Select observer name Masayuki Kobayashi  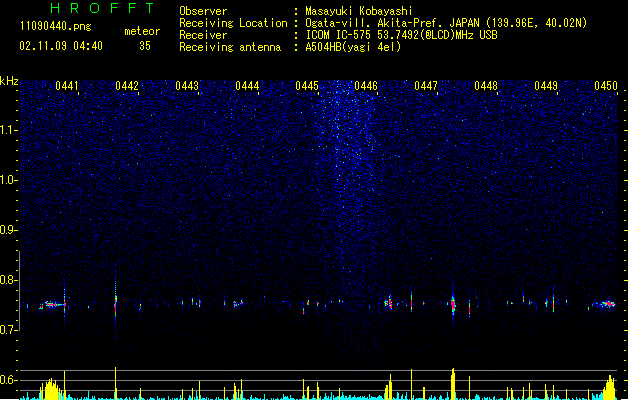point(359,11)
